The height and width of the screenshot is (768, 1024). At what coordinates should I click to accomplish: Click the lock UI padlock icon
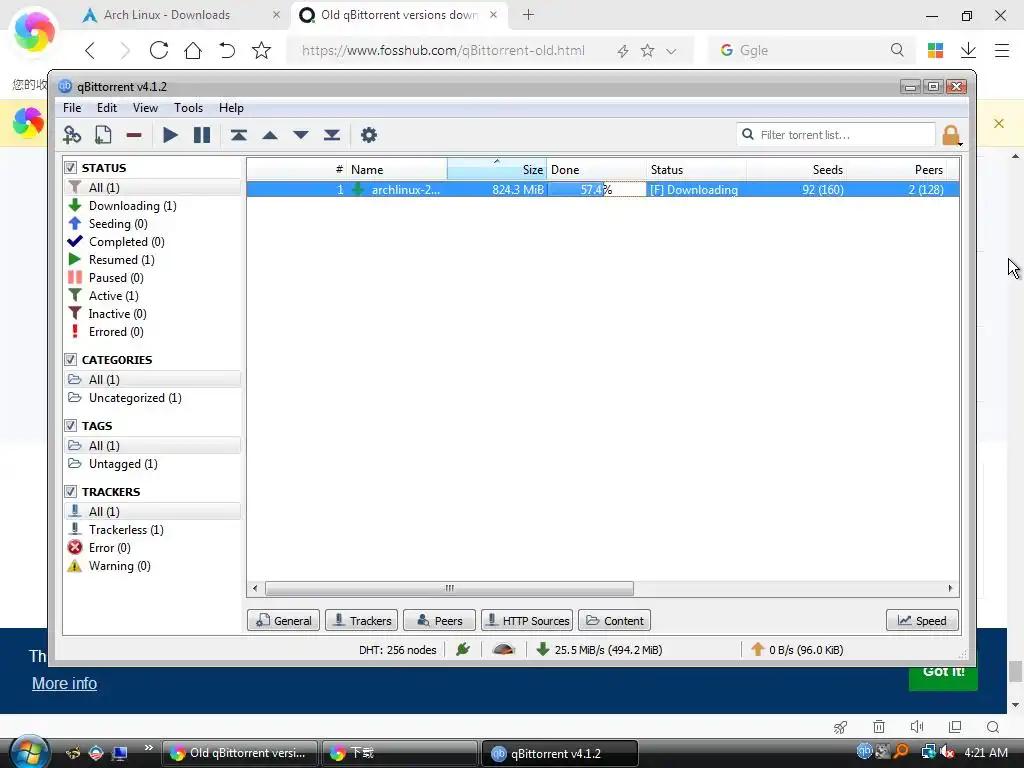pyautogui.click(x=951, y=135)
